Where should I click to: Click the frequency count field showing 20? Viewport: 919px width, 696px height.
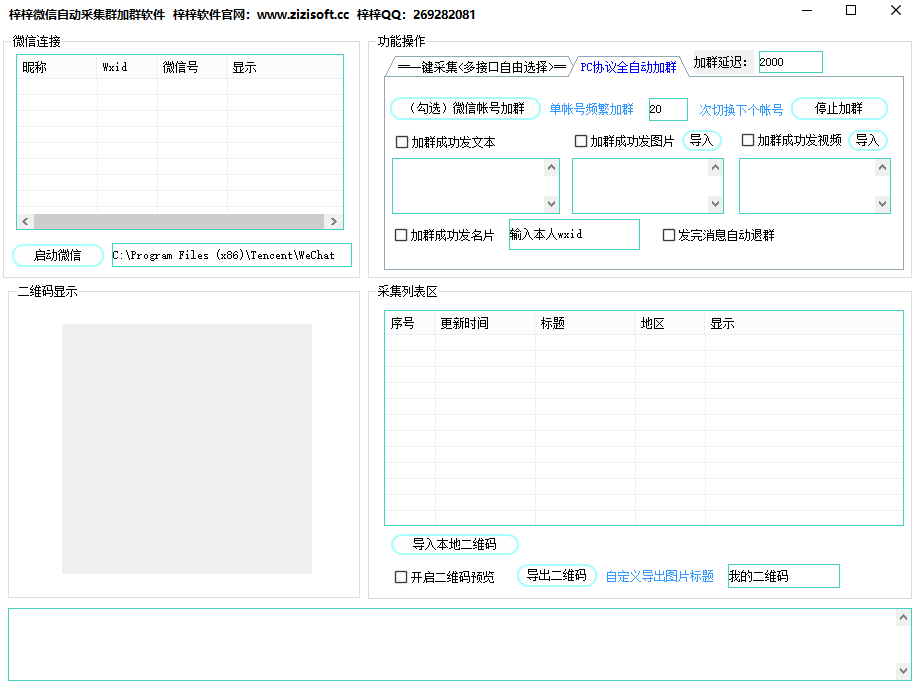(x=668, y=110)
